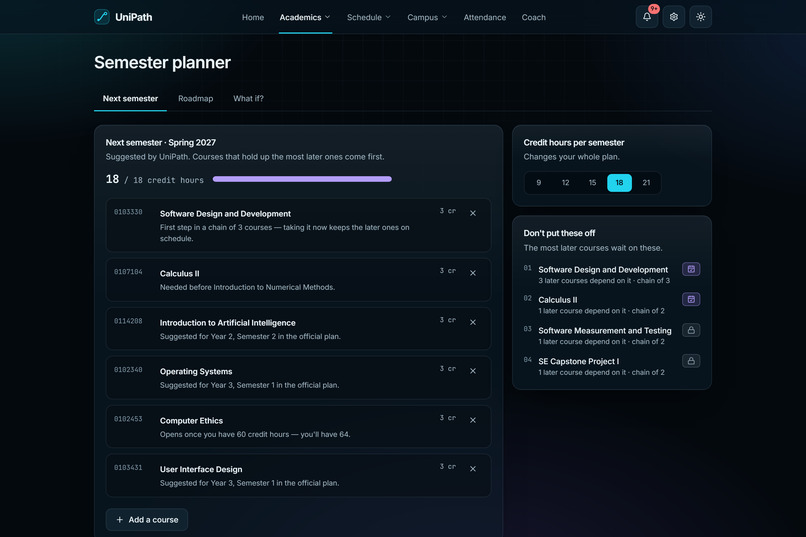This screenshot has height=537, width=806.
Task: Remove Software Design and Development course
Action: pyautogui.click(x=472, y=213)
